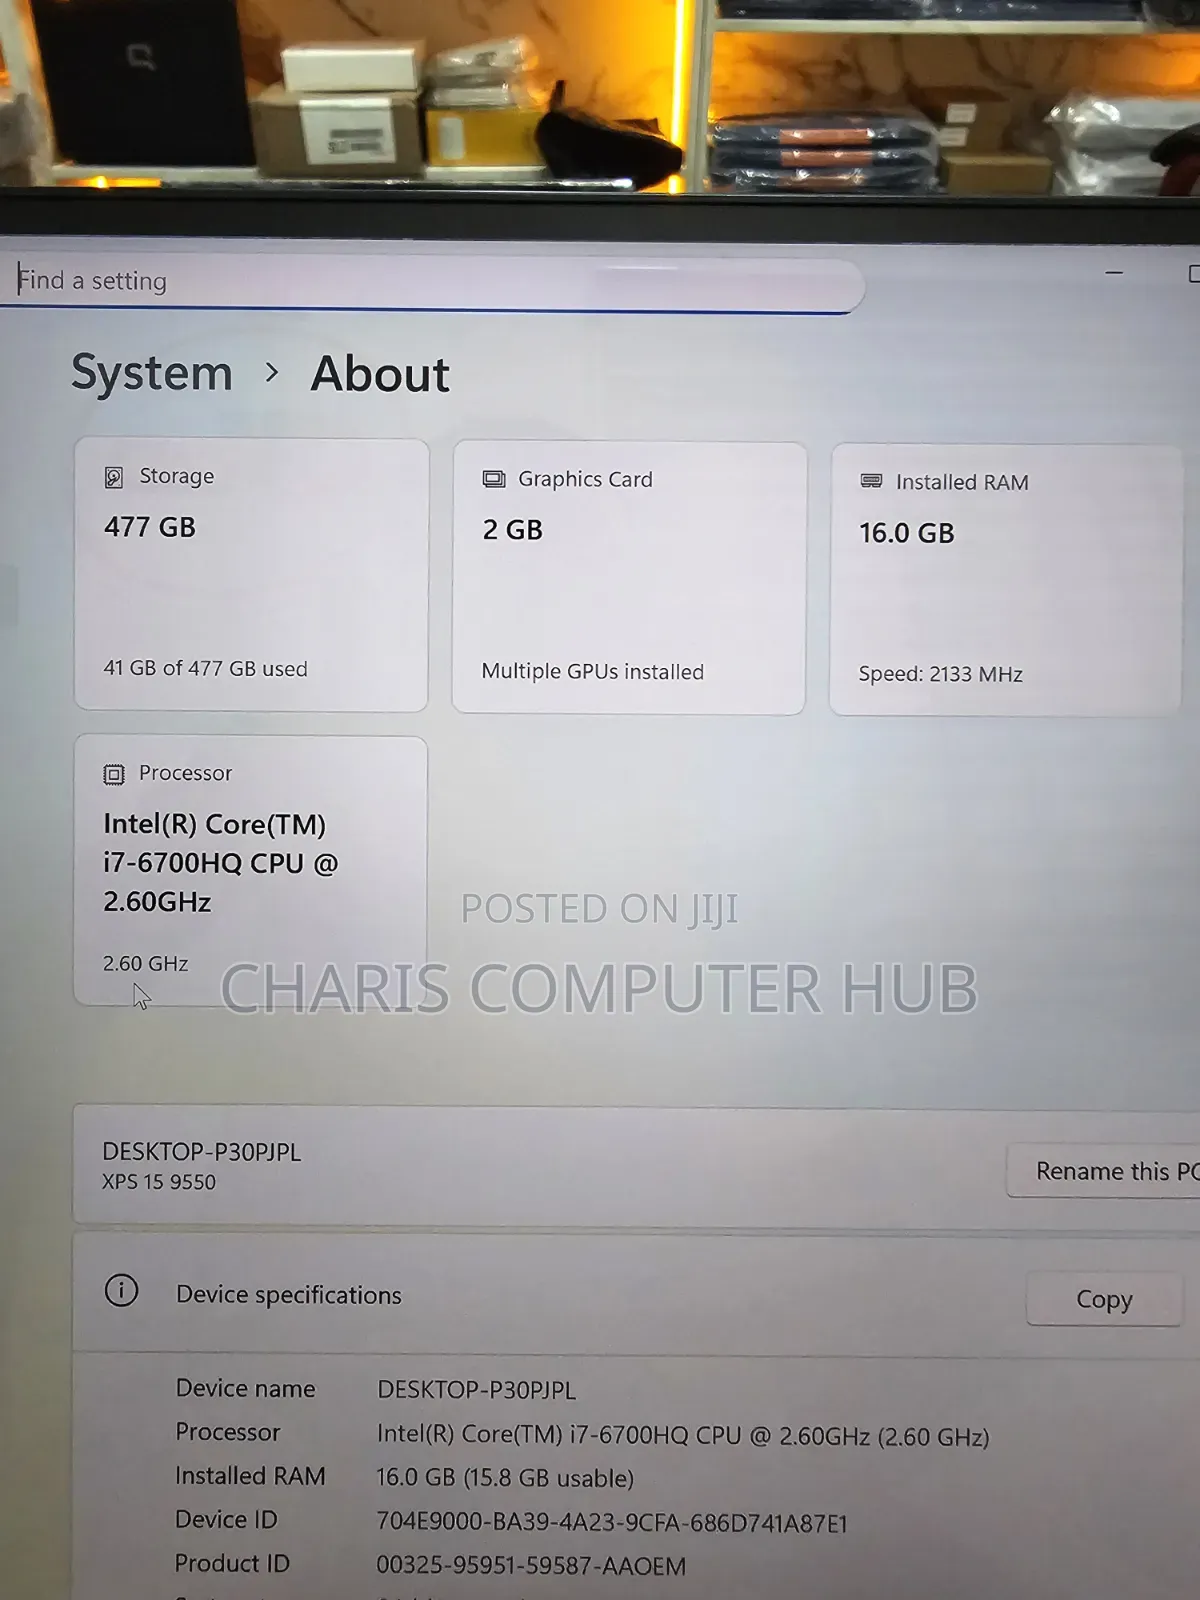Click the Device name label

[245, 1388]
